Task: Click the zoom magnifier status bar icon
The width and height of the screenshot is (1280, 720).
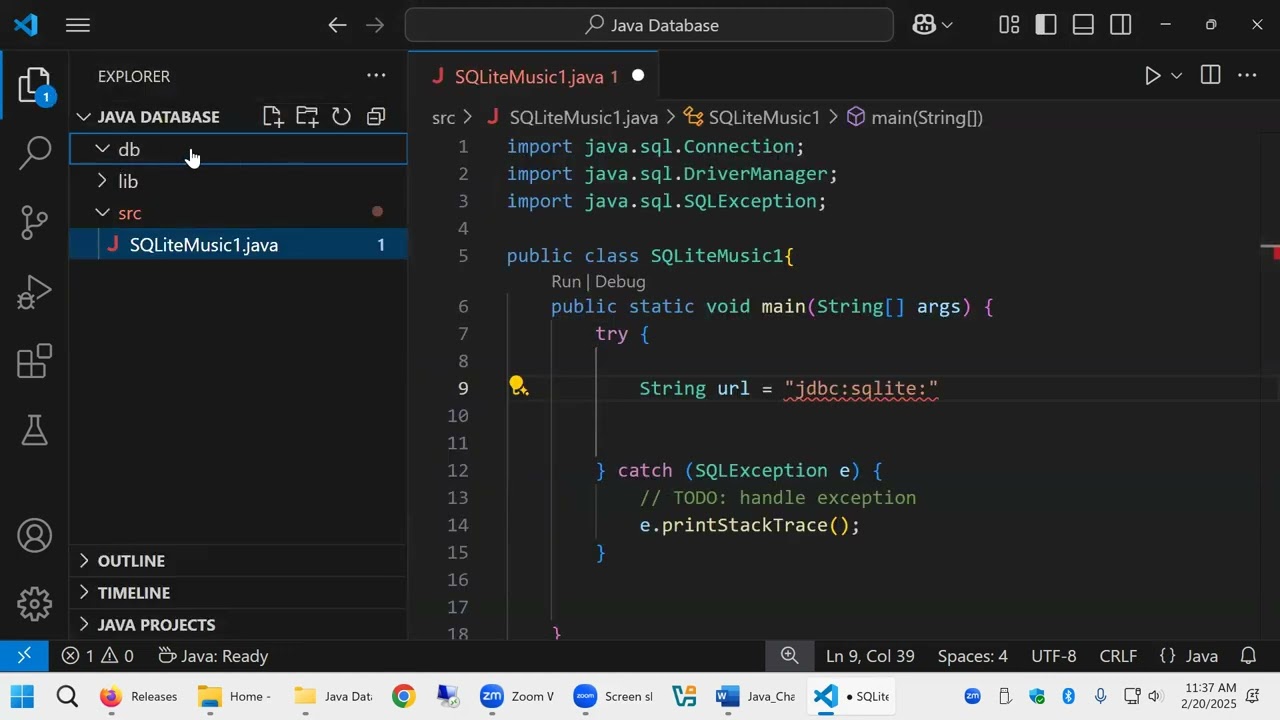Action: tap(789, 656)
